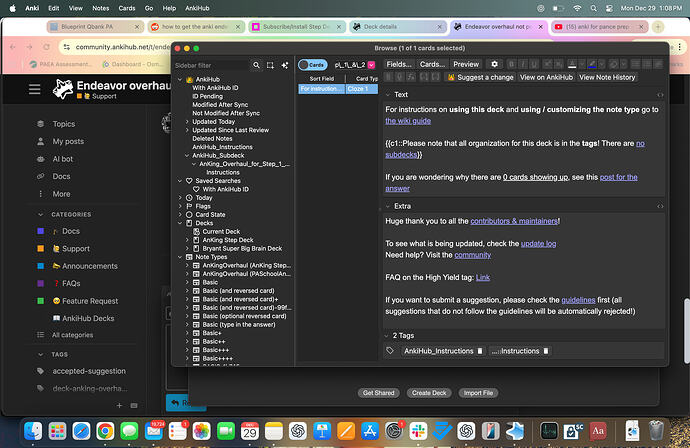
Task: Collapse the 2 Tags section
Action: (x=387, y=335)
